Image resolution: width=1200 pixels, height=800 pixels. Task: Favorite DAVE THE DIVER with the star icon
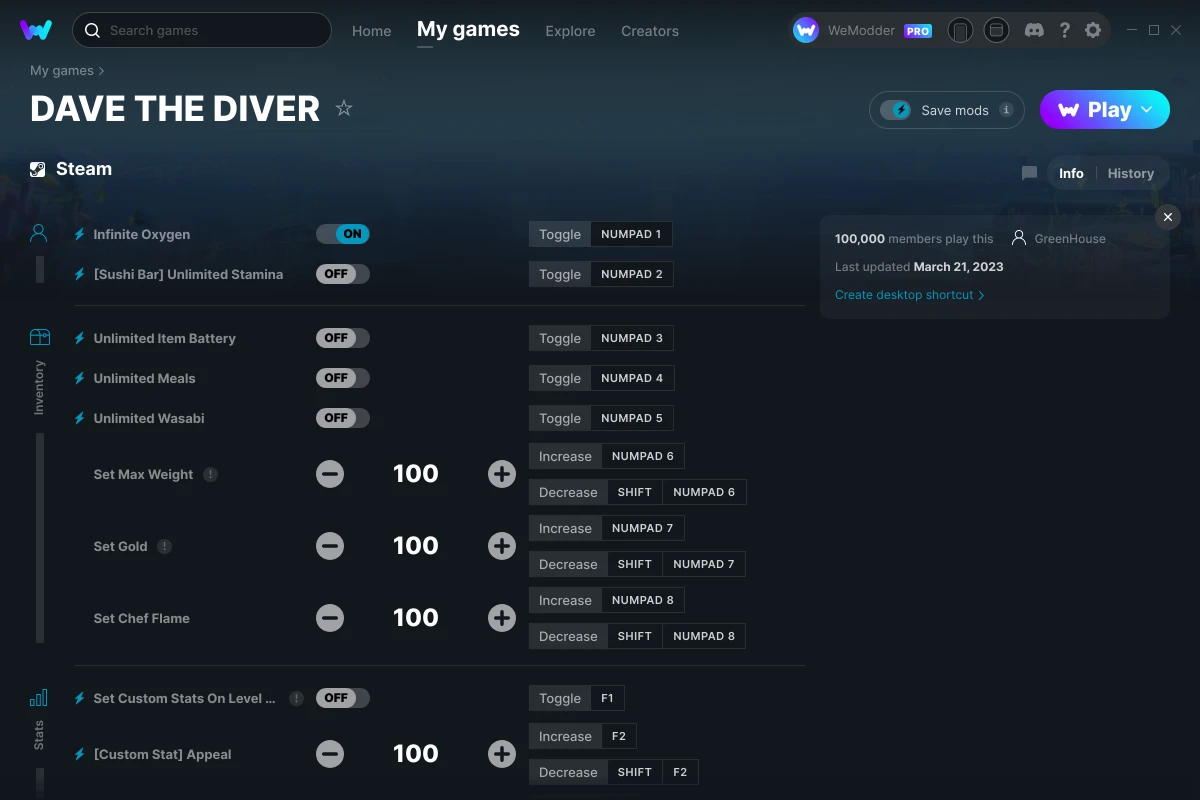point(344,108)
